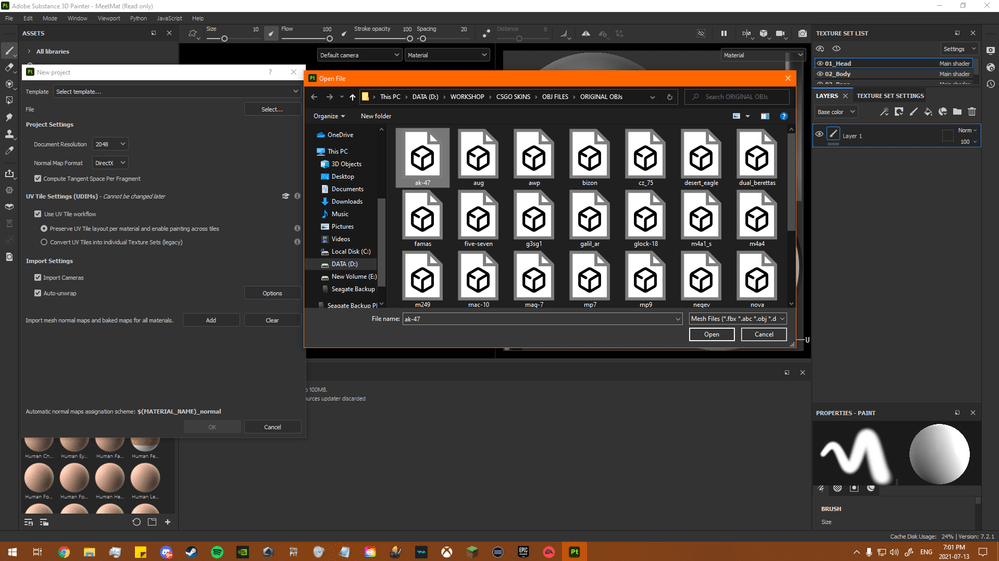Expand All libraries in Assets panel
Screen dimensions: 999x561
click(x=29, y=52)
